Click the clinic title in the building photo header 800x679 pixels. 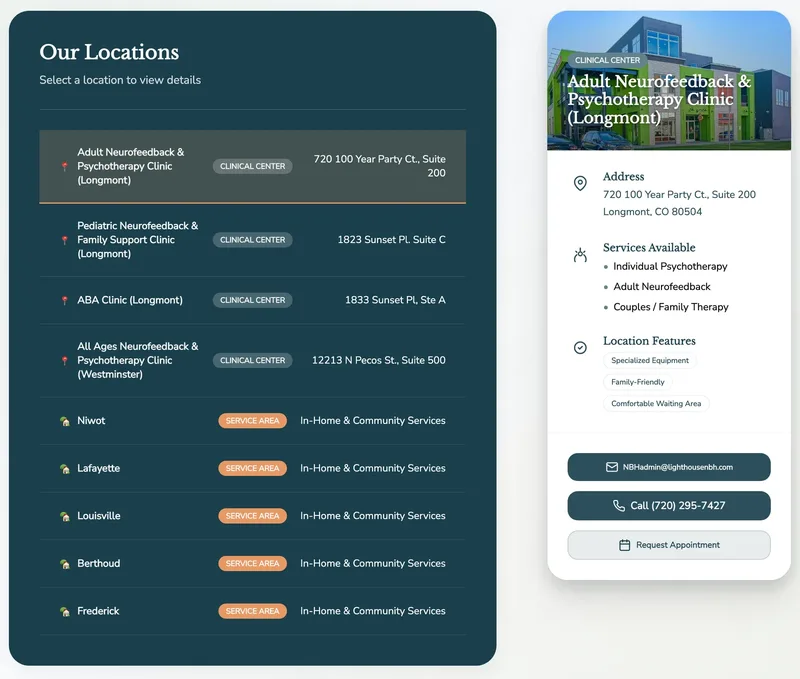click(x=659, y=99)
